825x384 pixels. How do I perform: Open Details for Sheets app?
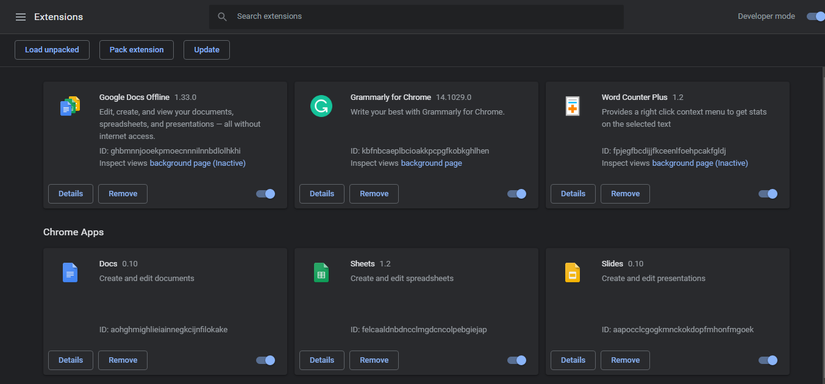[x=321, y=360]
